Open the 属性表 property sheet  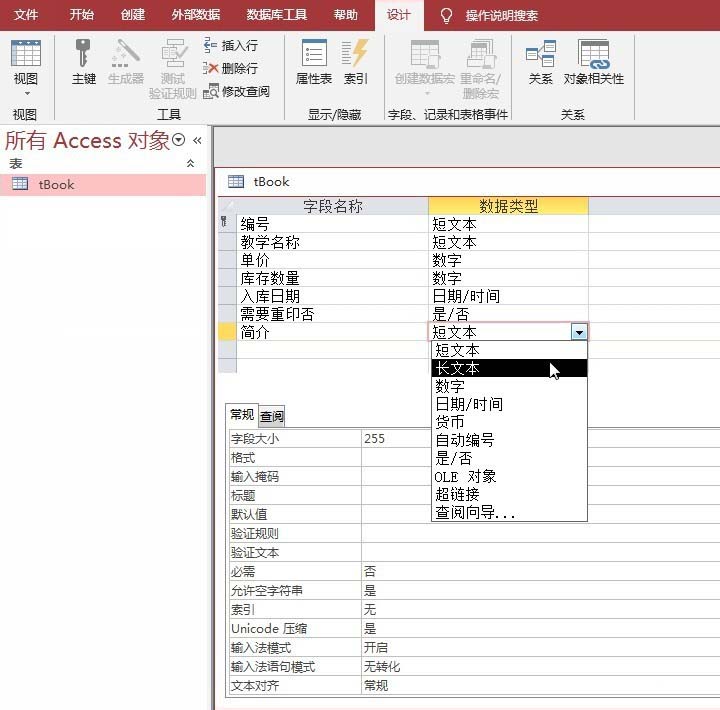click(x=314, y=53)
